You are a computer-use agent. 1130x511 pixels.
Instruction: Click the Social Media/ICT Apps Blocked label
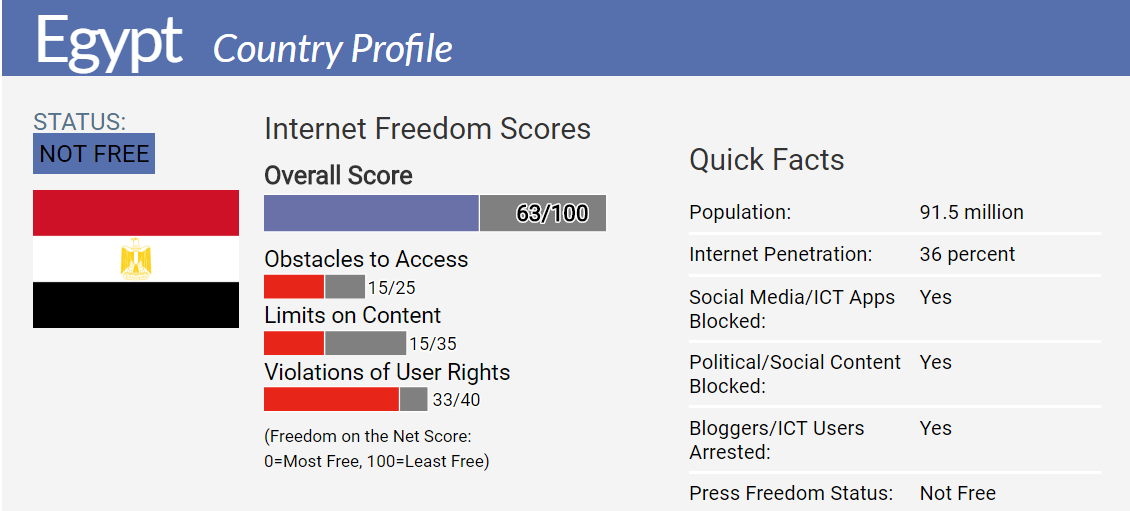pos(792,309)
